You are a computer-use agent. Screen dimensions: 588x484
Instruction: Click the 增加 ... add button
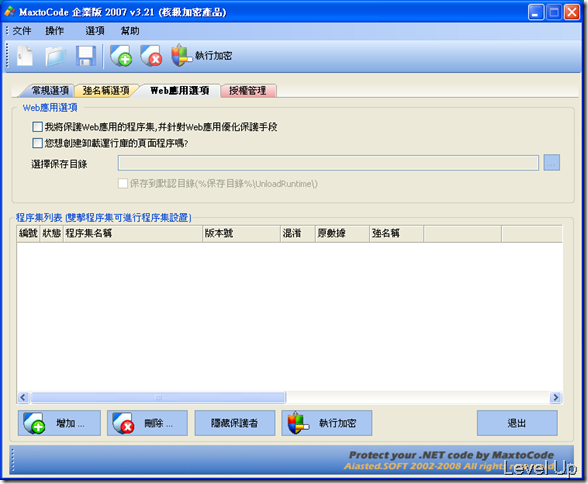(x=59, y=423)
